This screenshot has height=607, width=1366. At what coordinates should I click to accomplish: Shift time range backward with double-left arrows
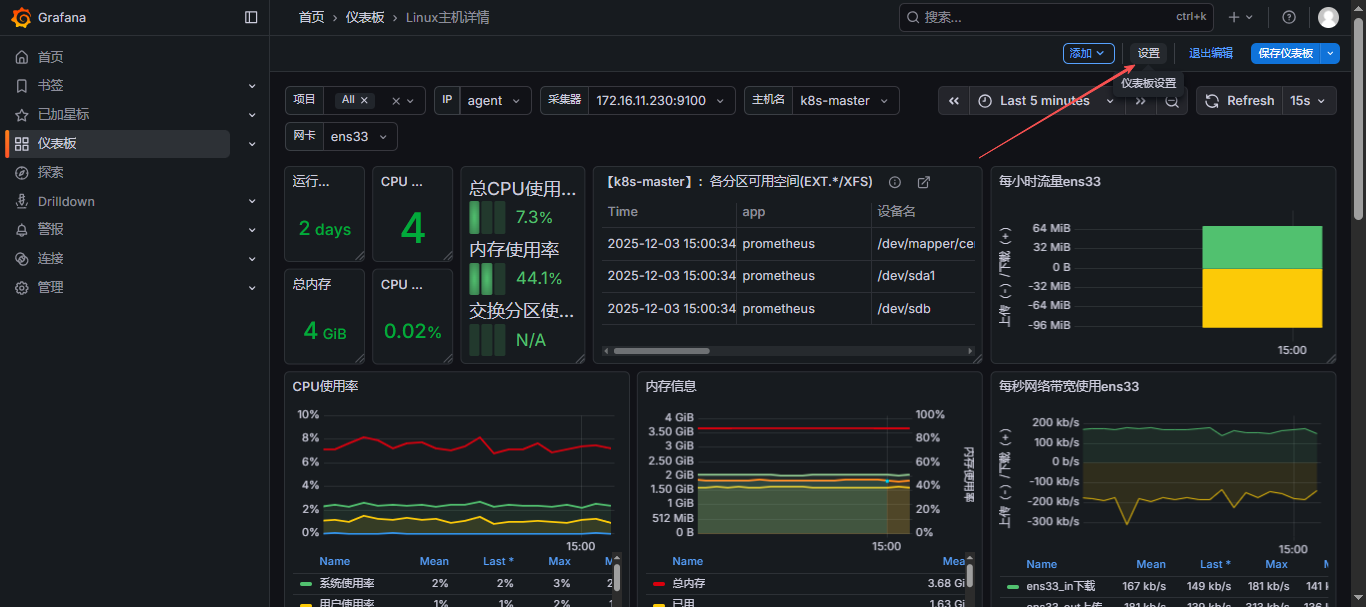point(954,101)
